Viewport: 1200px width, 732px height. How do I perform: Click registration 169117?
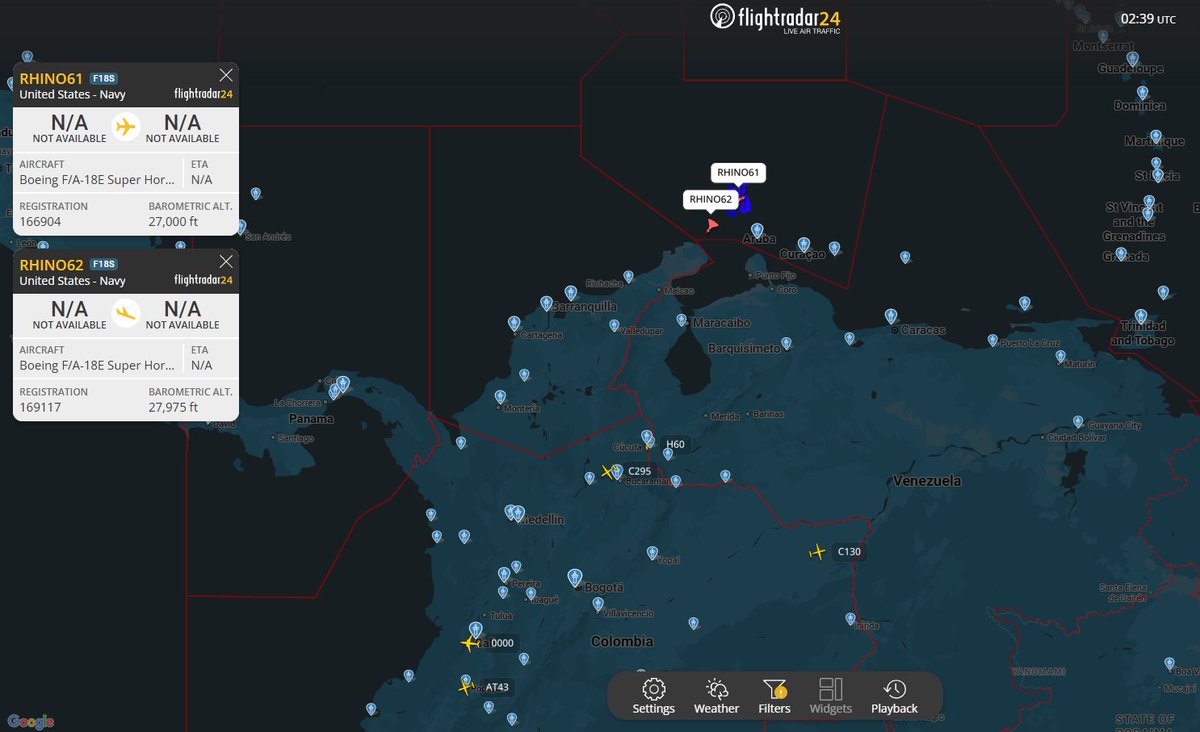(41, 408)
